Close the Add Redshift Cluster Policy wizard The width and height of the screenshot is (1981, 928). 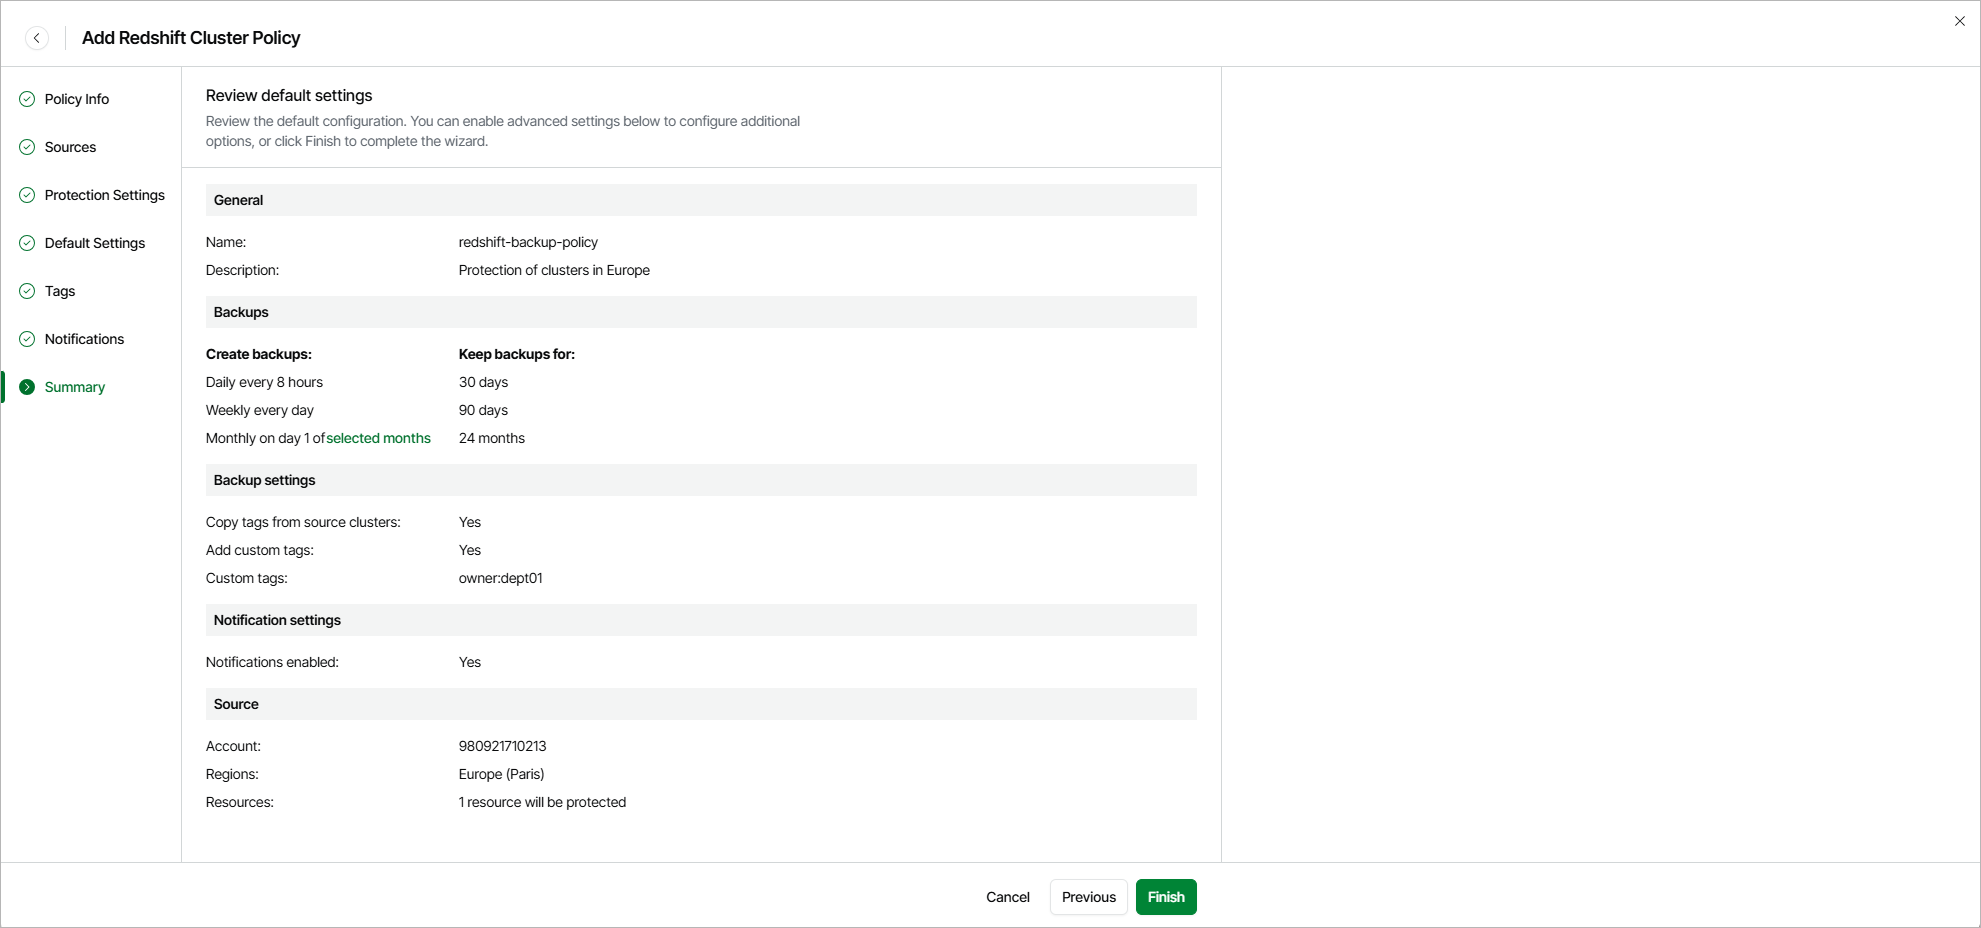[x=1959, y=21]
